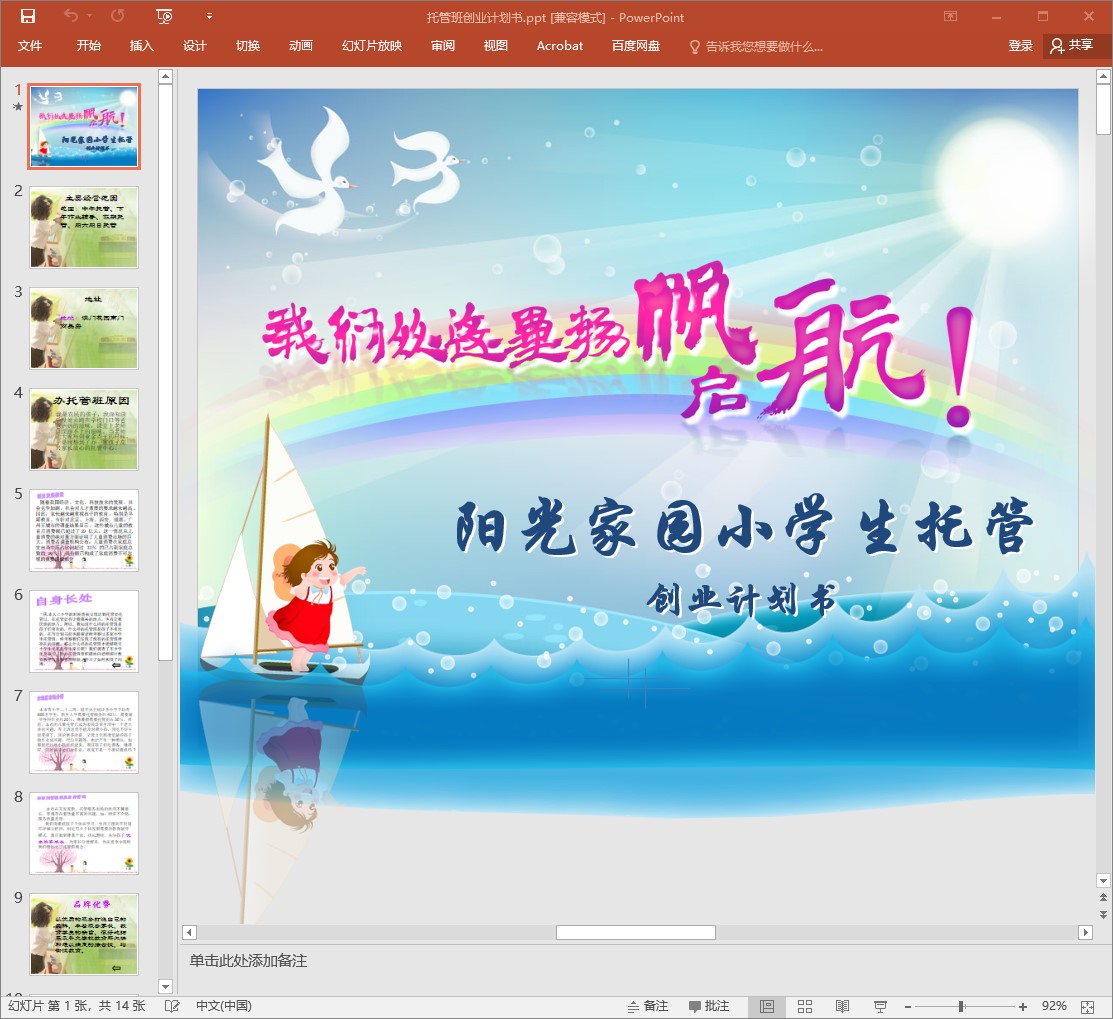Expand Customize Quick Access Toolbar dropdown
The image size is (1113, 1019).
tap(209, 16)
